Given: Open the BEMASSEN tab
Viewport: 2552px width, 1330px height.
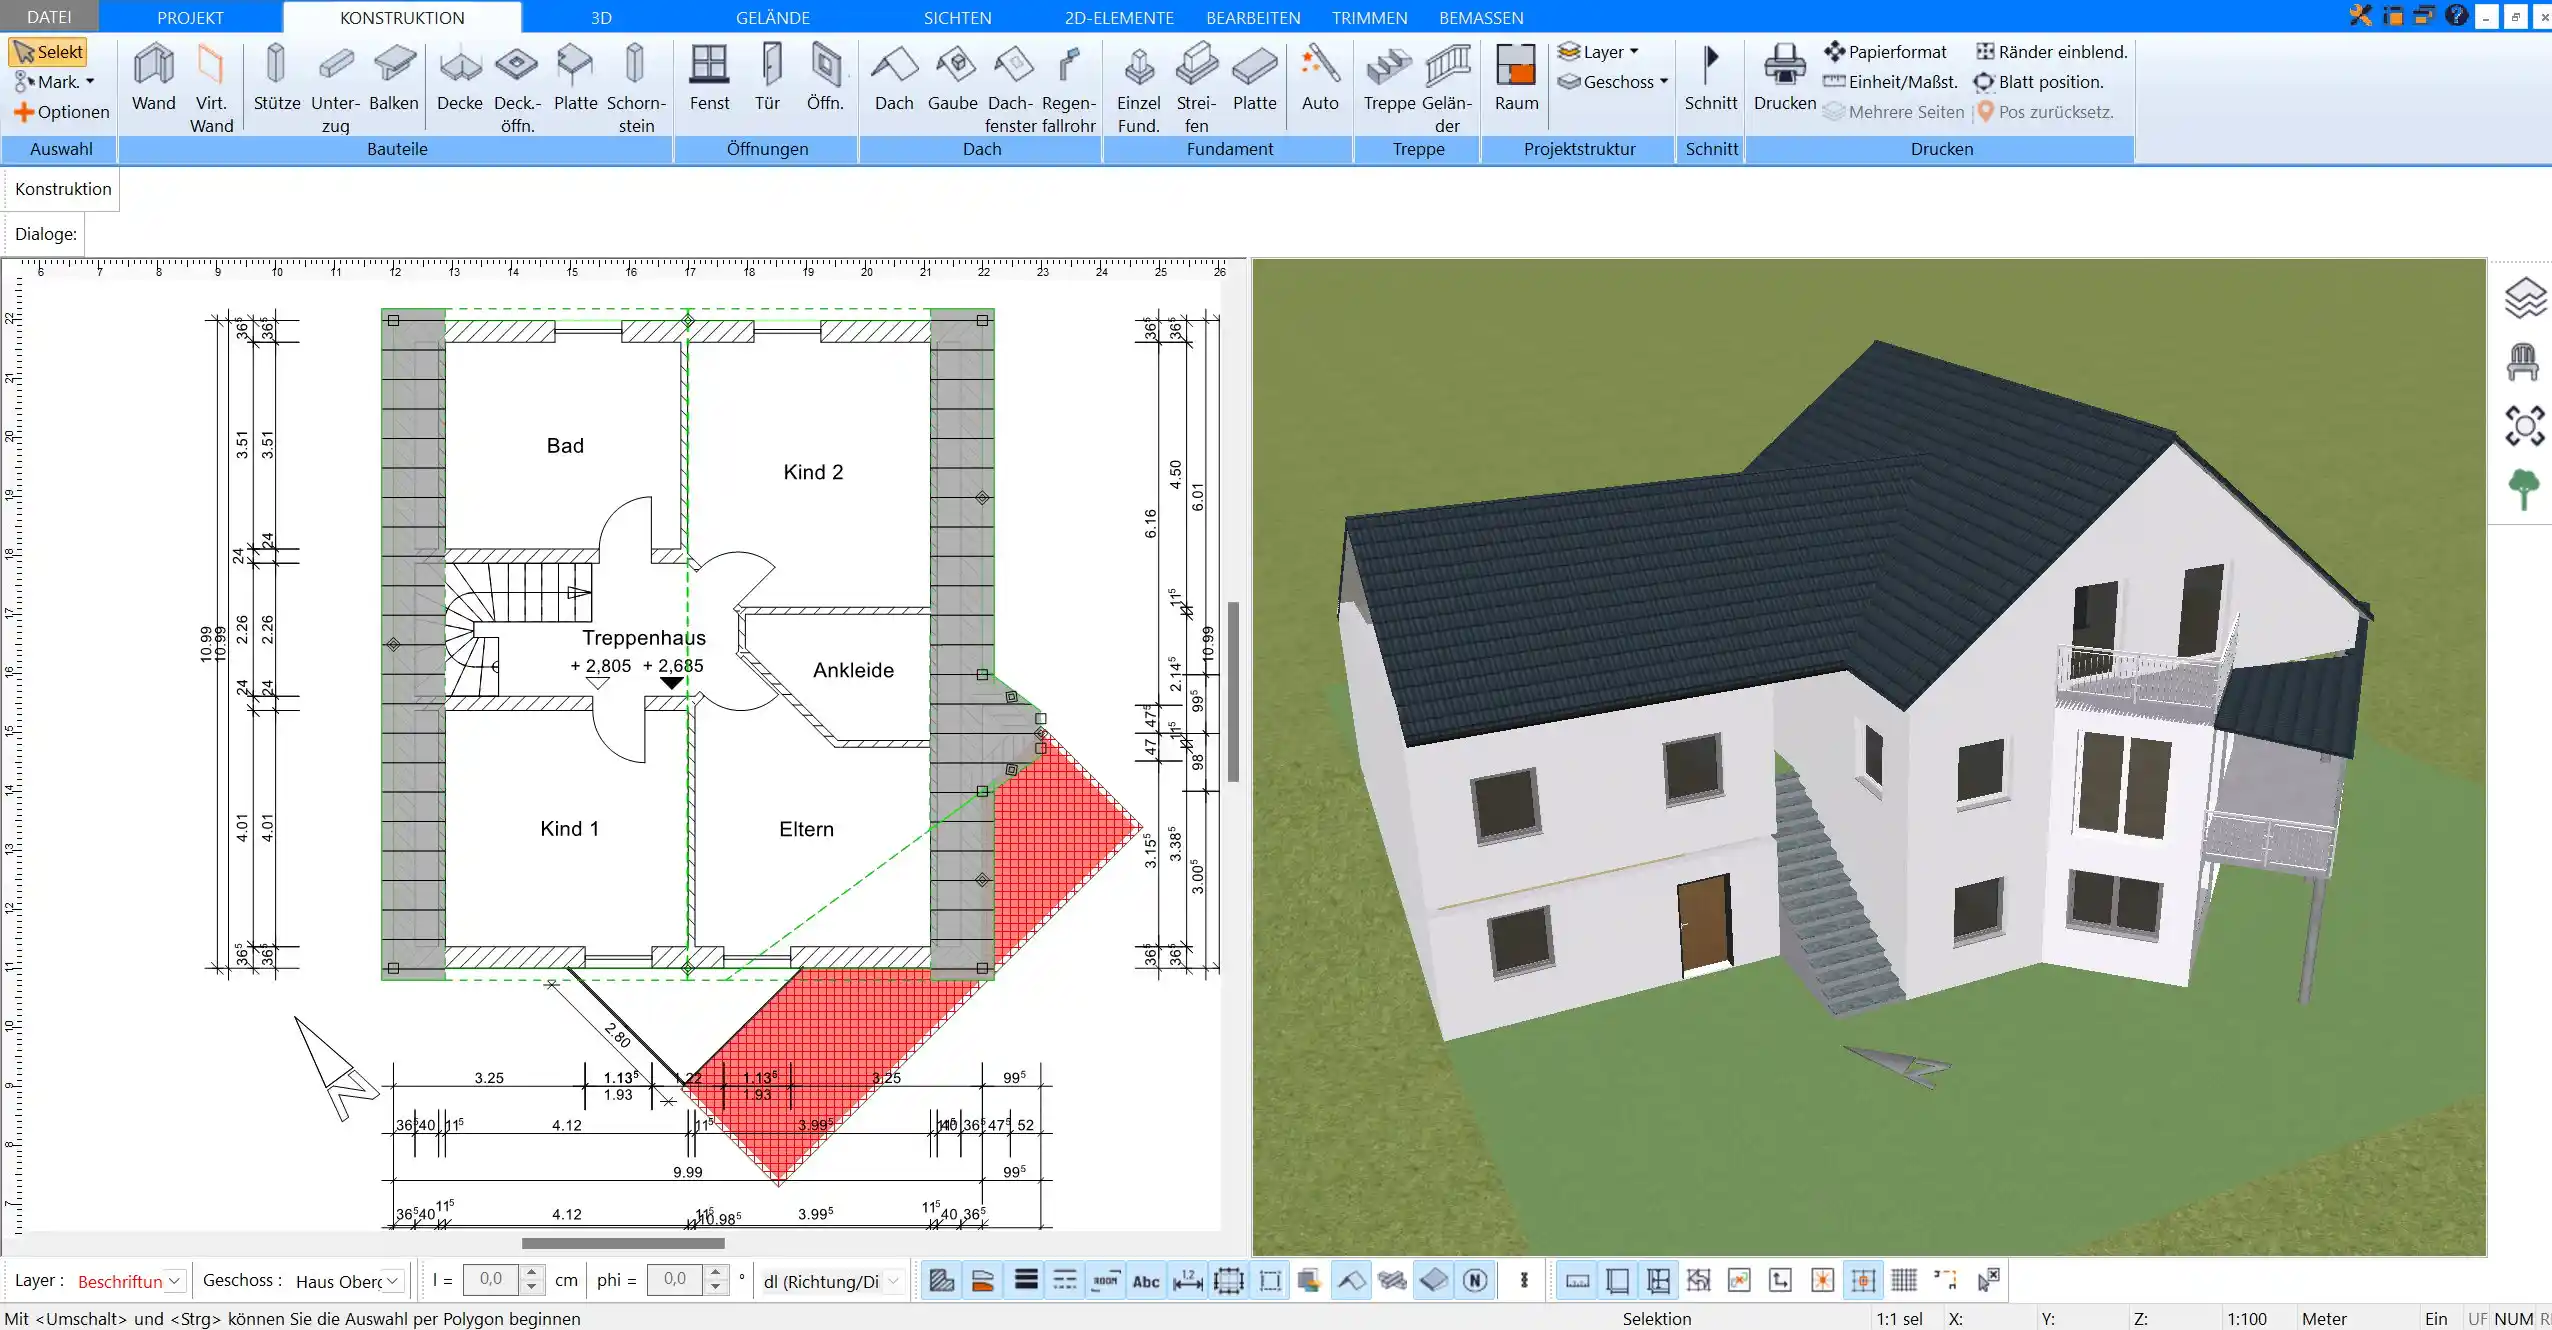Looking at the screenshot, I should [x=1481, y=17].
